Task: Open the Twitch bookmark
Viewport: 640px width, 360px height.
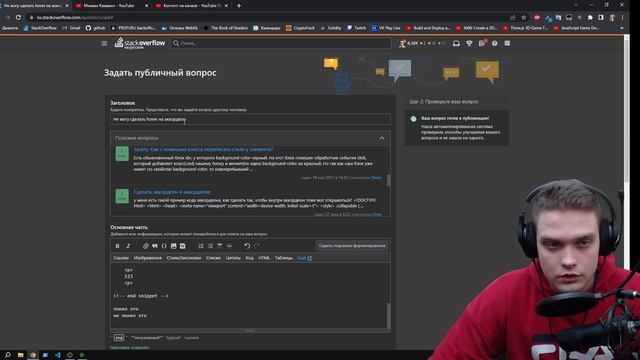Action: (x=356, y=28)
